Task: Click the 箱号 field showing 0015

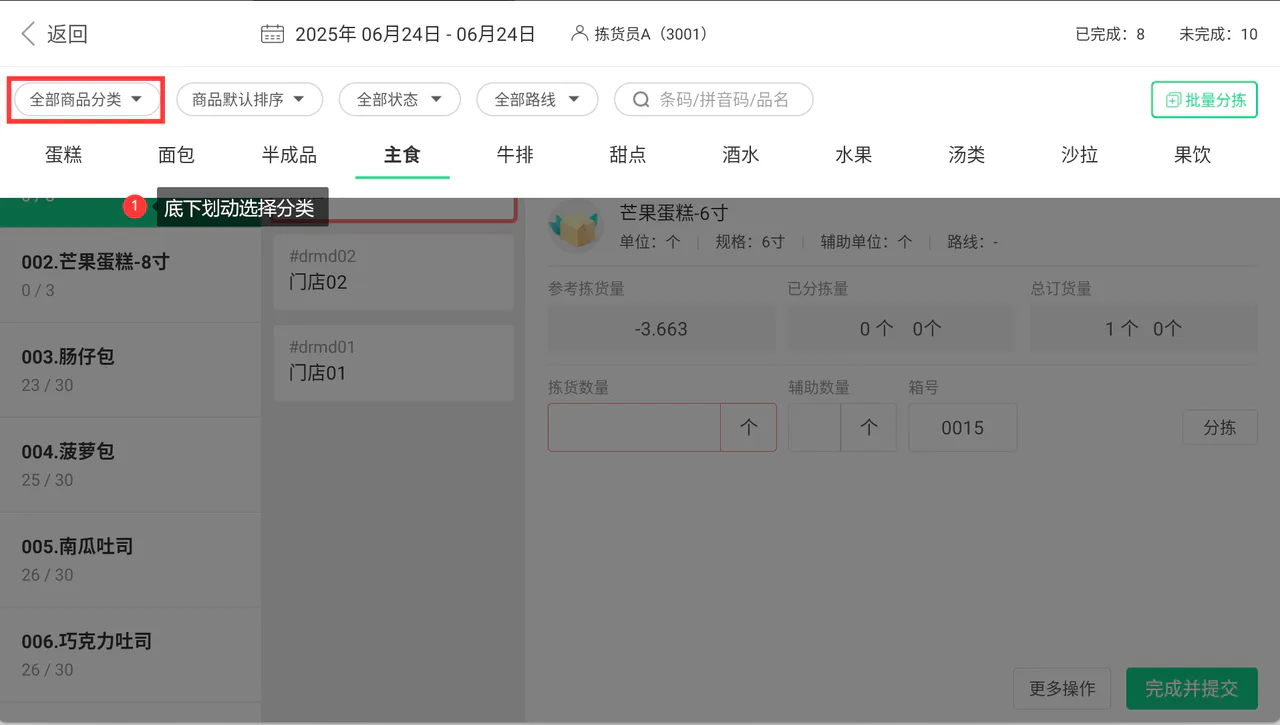Action: coord(963,428)
